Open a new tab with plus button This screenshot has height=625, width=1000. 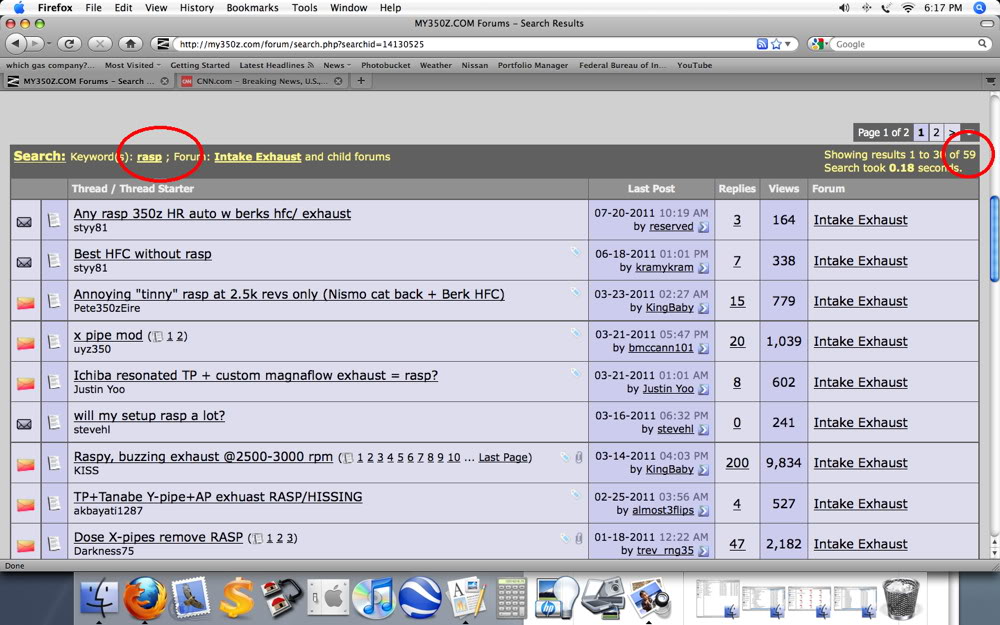click(361, 81)
